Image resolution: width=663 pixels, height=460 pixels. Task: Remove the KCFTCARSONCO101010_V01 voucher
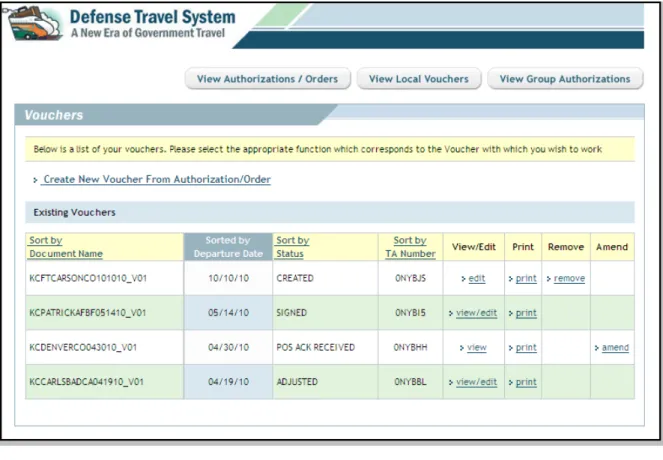pyautogui.click(x=569, y=279)
